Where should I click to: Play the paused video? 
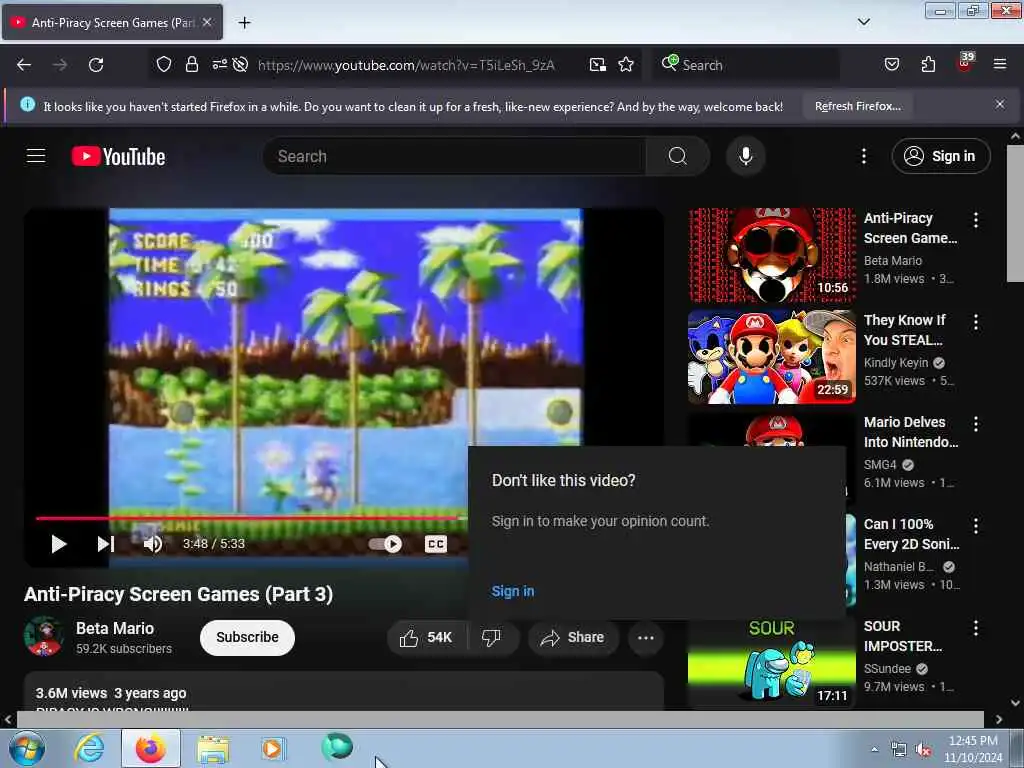coord(59,543)
